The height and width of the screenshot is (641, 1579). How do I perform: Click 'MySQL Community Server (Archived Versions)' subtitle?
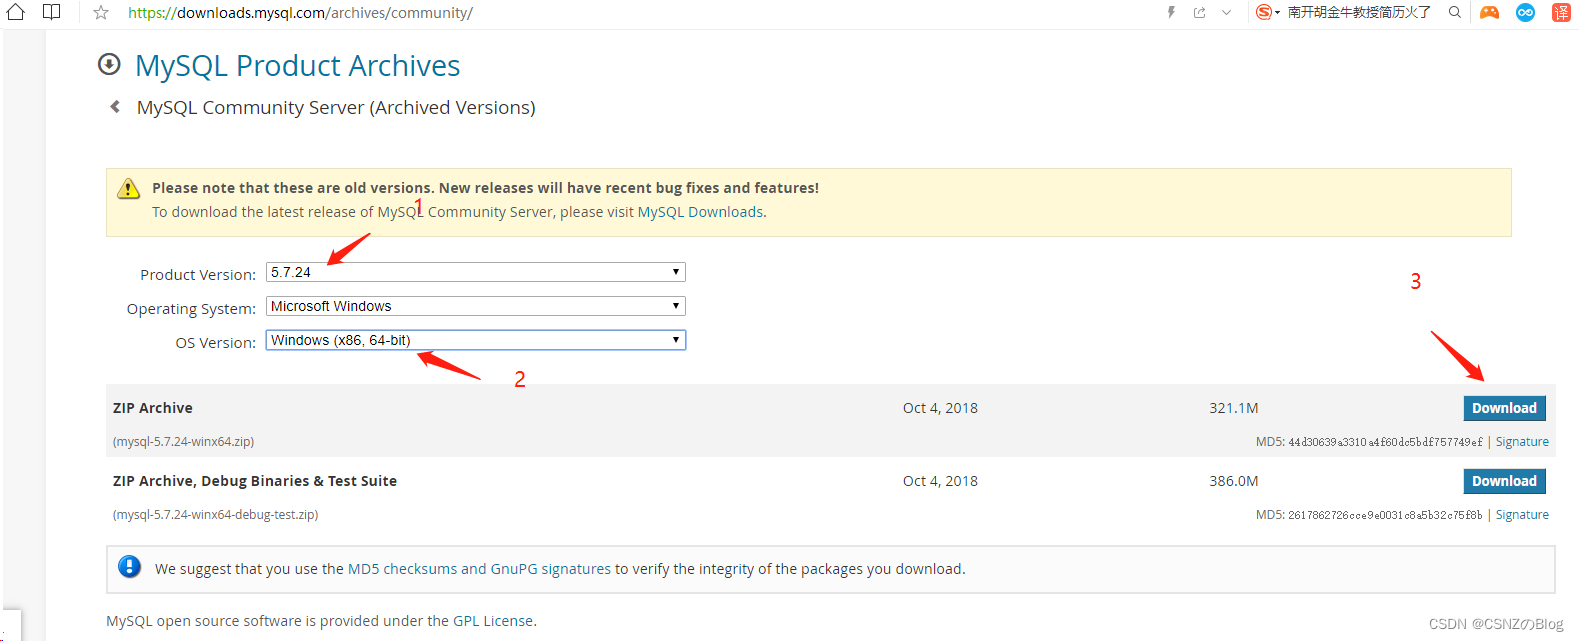[x=336, y=107]
